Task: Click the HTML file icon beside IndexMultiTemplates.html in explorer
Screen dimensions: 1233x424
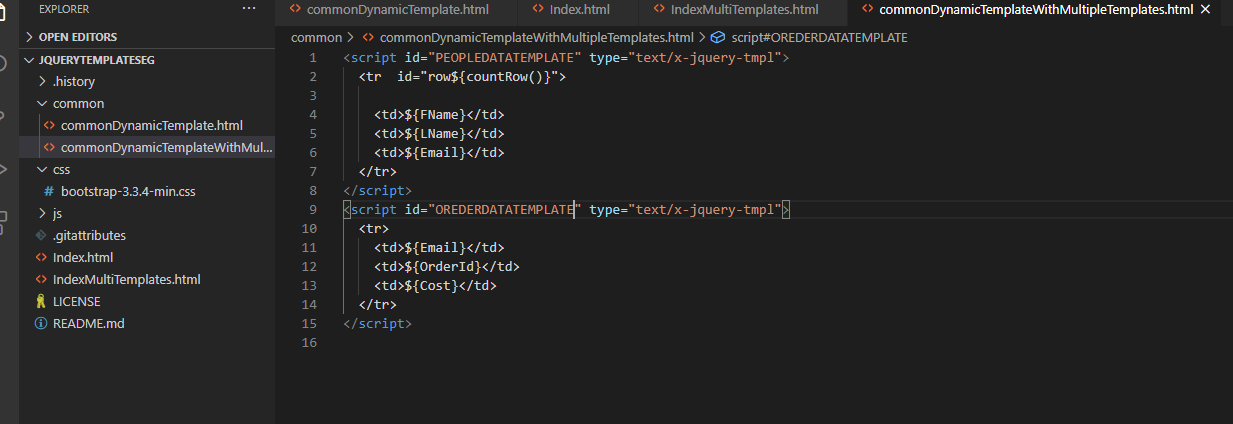Action: point(41,279)
